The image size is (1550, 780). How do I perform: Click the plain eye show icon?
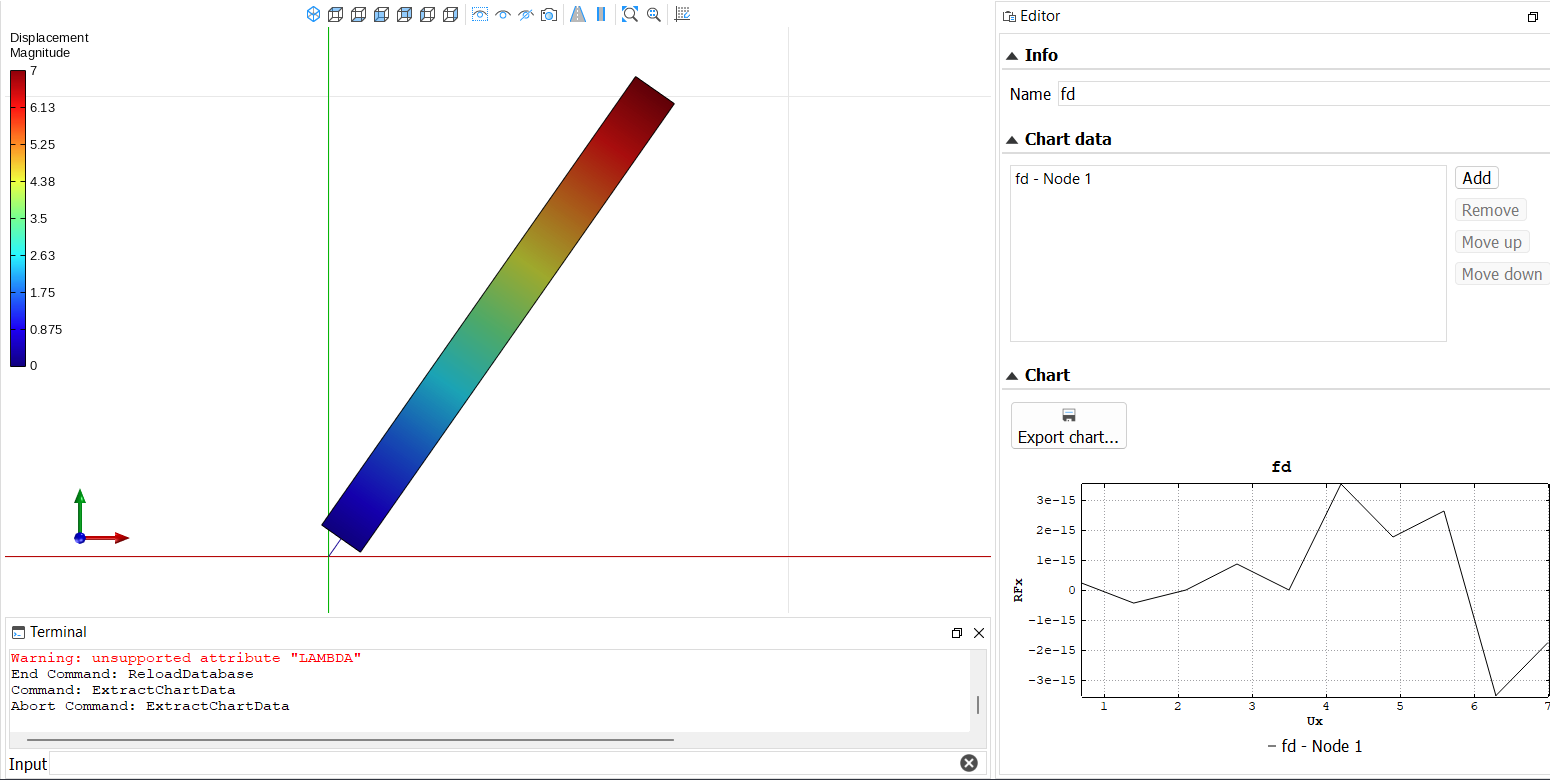tap(503, 14)
